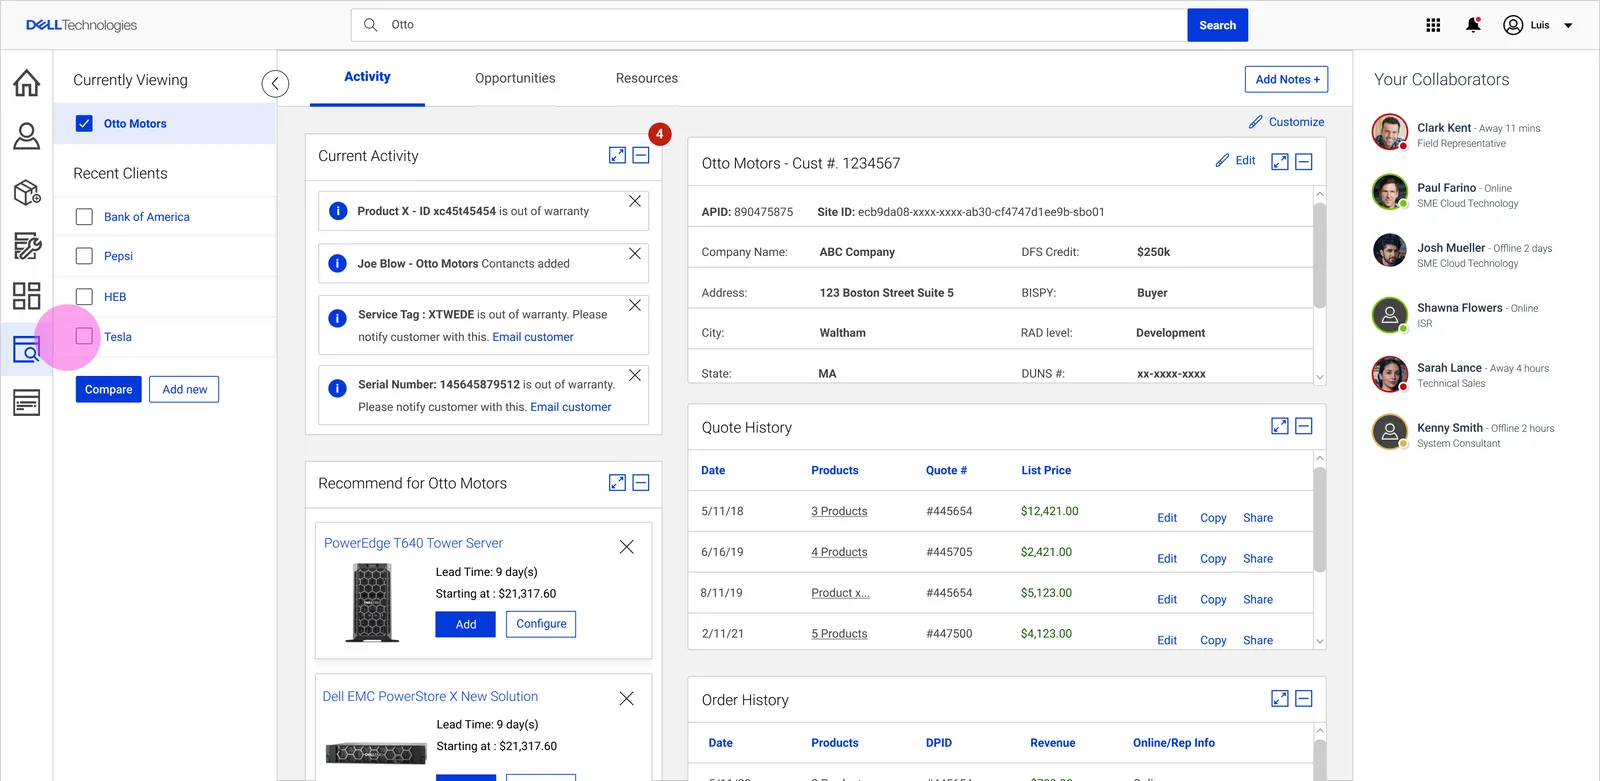Image resolution: width=1600 pixels, height=781 pixels.
Task: Dismiss the Service Tag XTWEDE notification
Action: 635,305
